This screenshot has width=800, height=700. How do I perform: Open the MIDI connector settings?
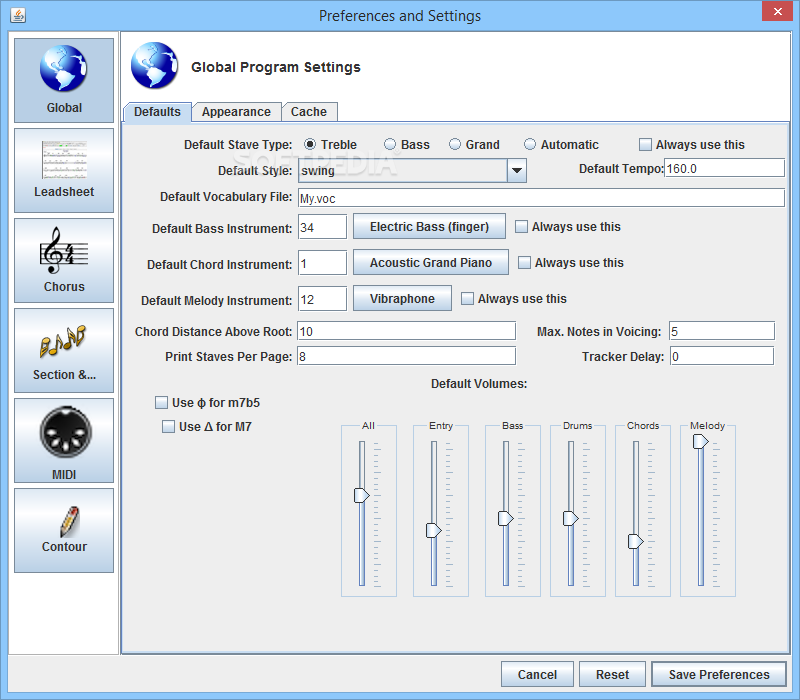(x=64, y=441)
